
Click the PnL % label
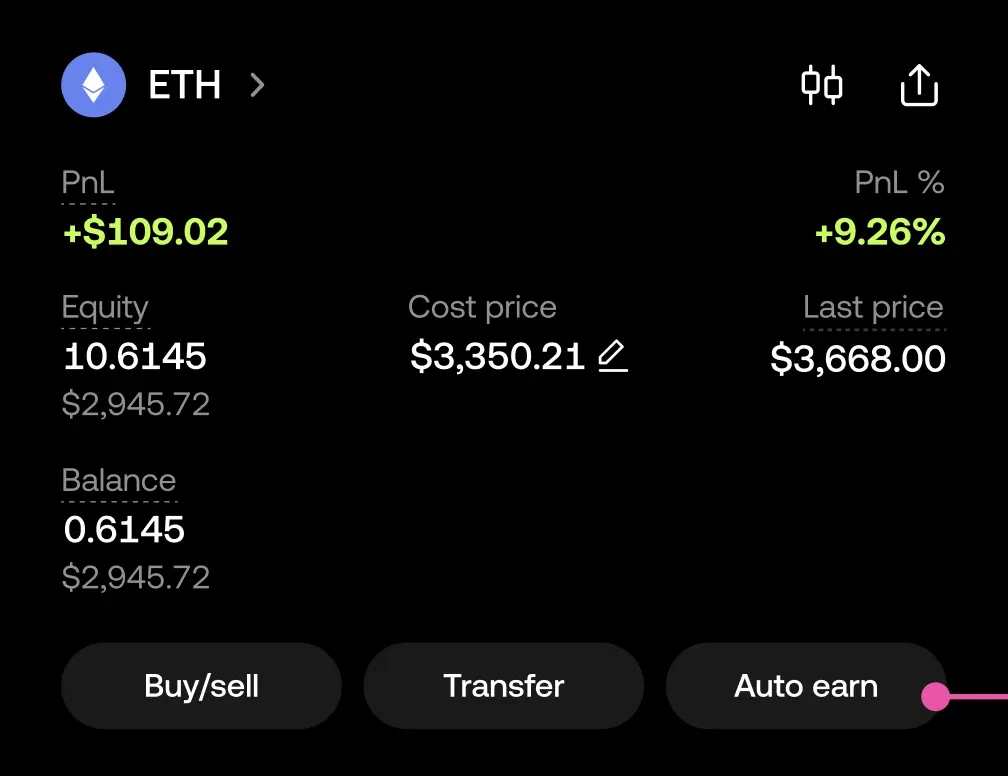point(899,183)
